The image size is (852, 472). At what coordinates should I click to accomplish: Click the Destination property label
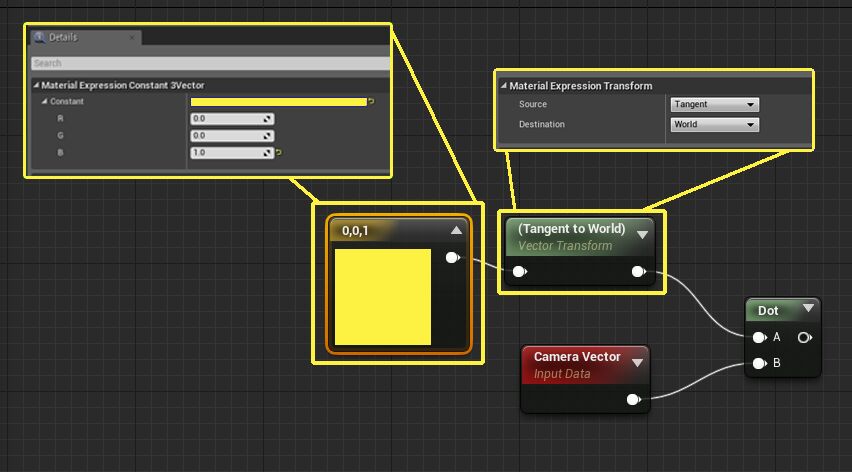tap(542, 124)
